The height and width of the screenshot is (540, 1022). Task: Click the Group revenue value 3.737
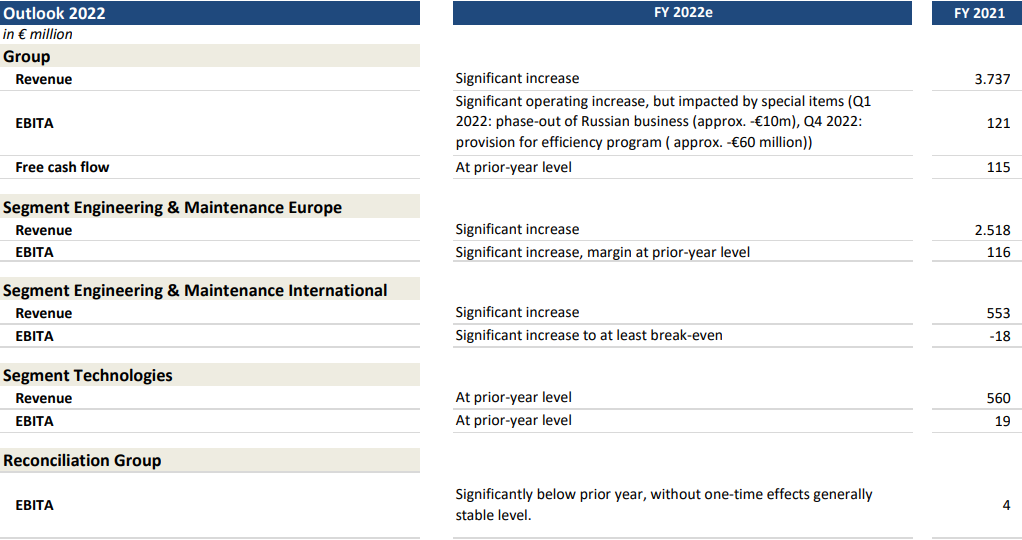[x=992, y=79]
